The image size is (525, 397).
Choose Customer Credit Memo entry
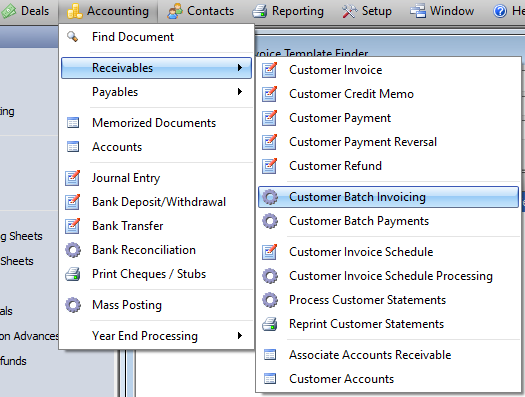(388, 94)
